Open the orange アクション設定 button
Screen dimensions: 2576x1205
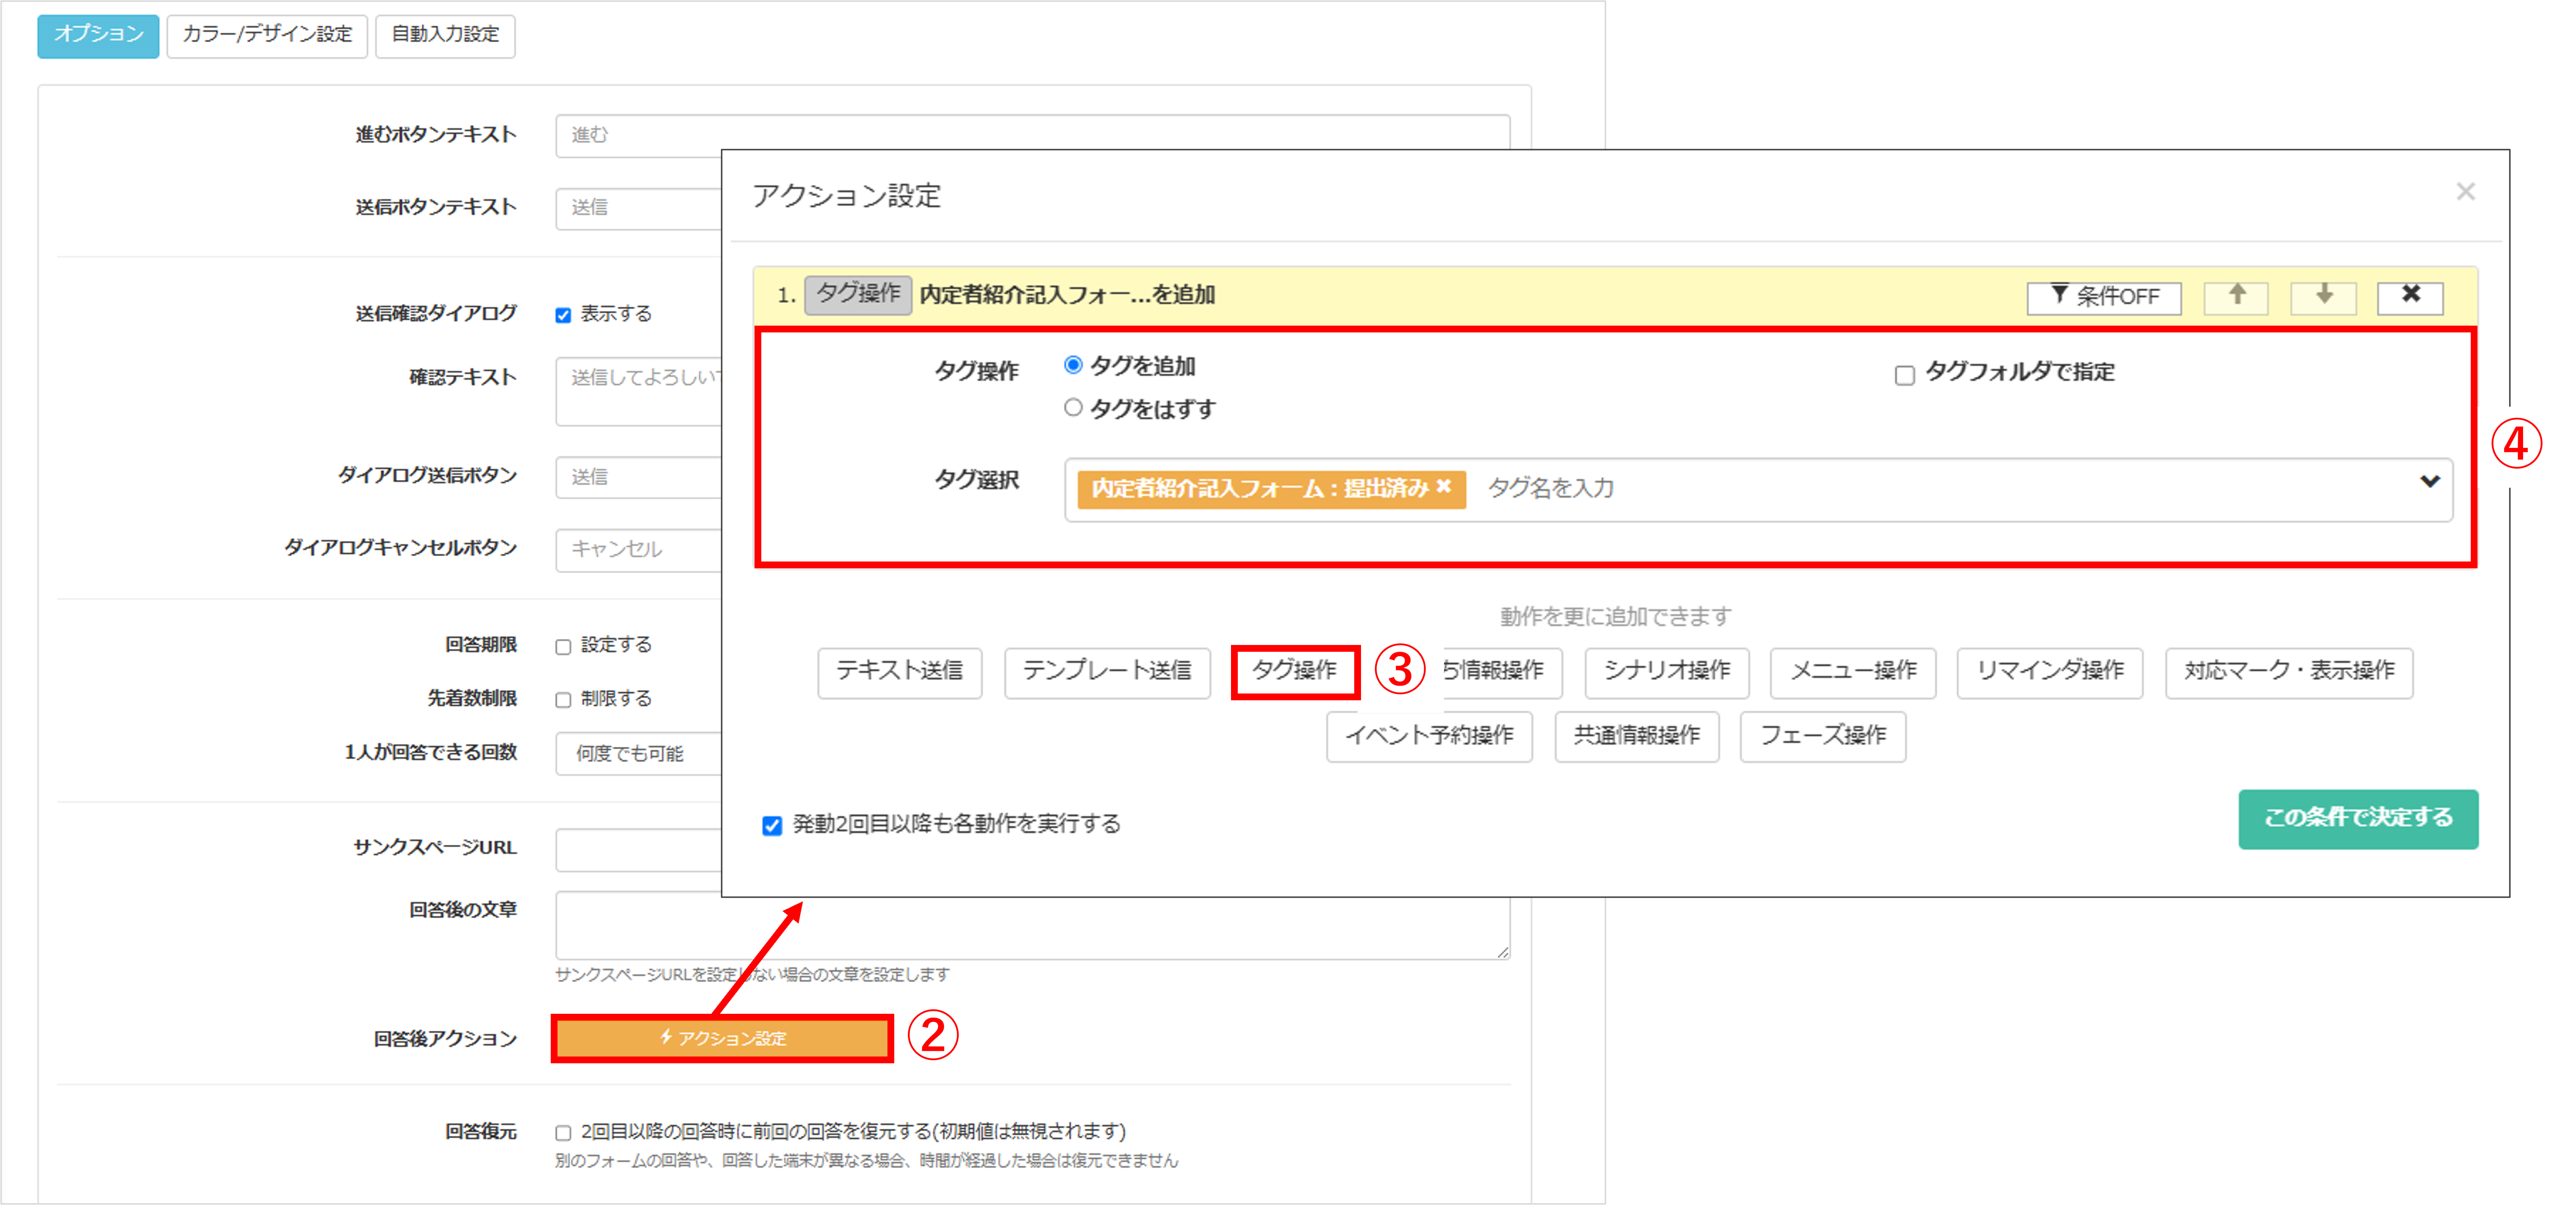(x=722, y=1038)
